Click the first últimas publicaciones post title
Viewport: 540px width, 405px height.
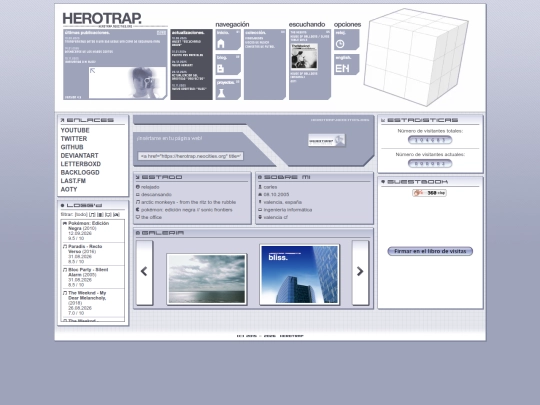click(113, 42)
